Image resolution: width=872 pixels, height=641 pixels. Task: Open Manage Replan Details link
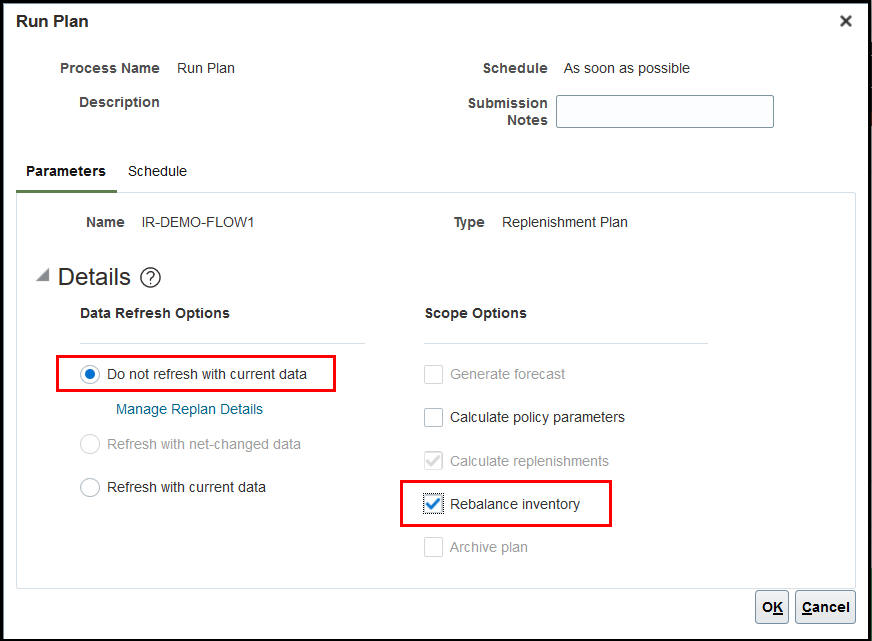click(189, 409)
